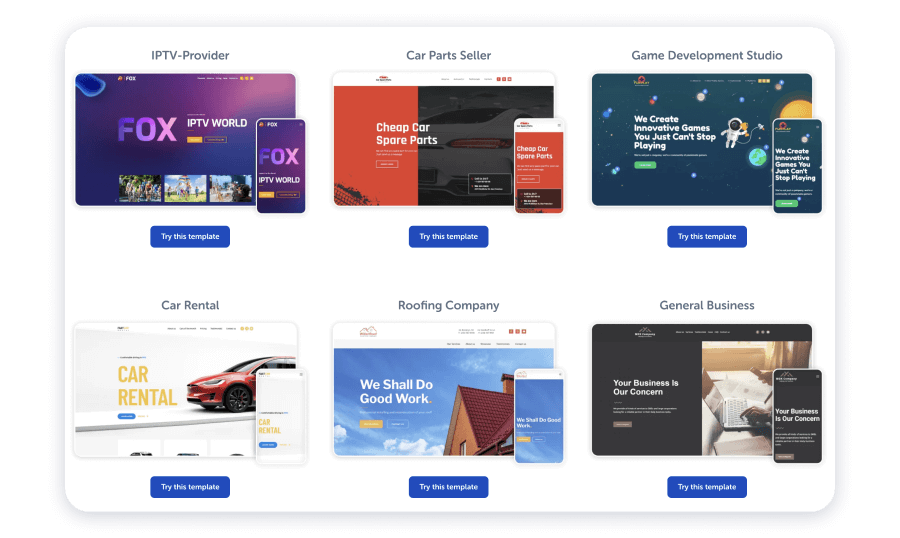Click the Car Rental mobile preview mockup

pos(281,416)
